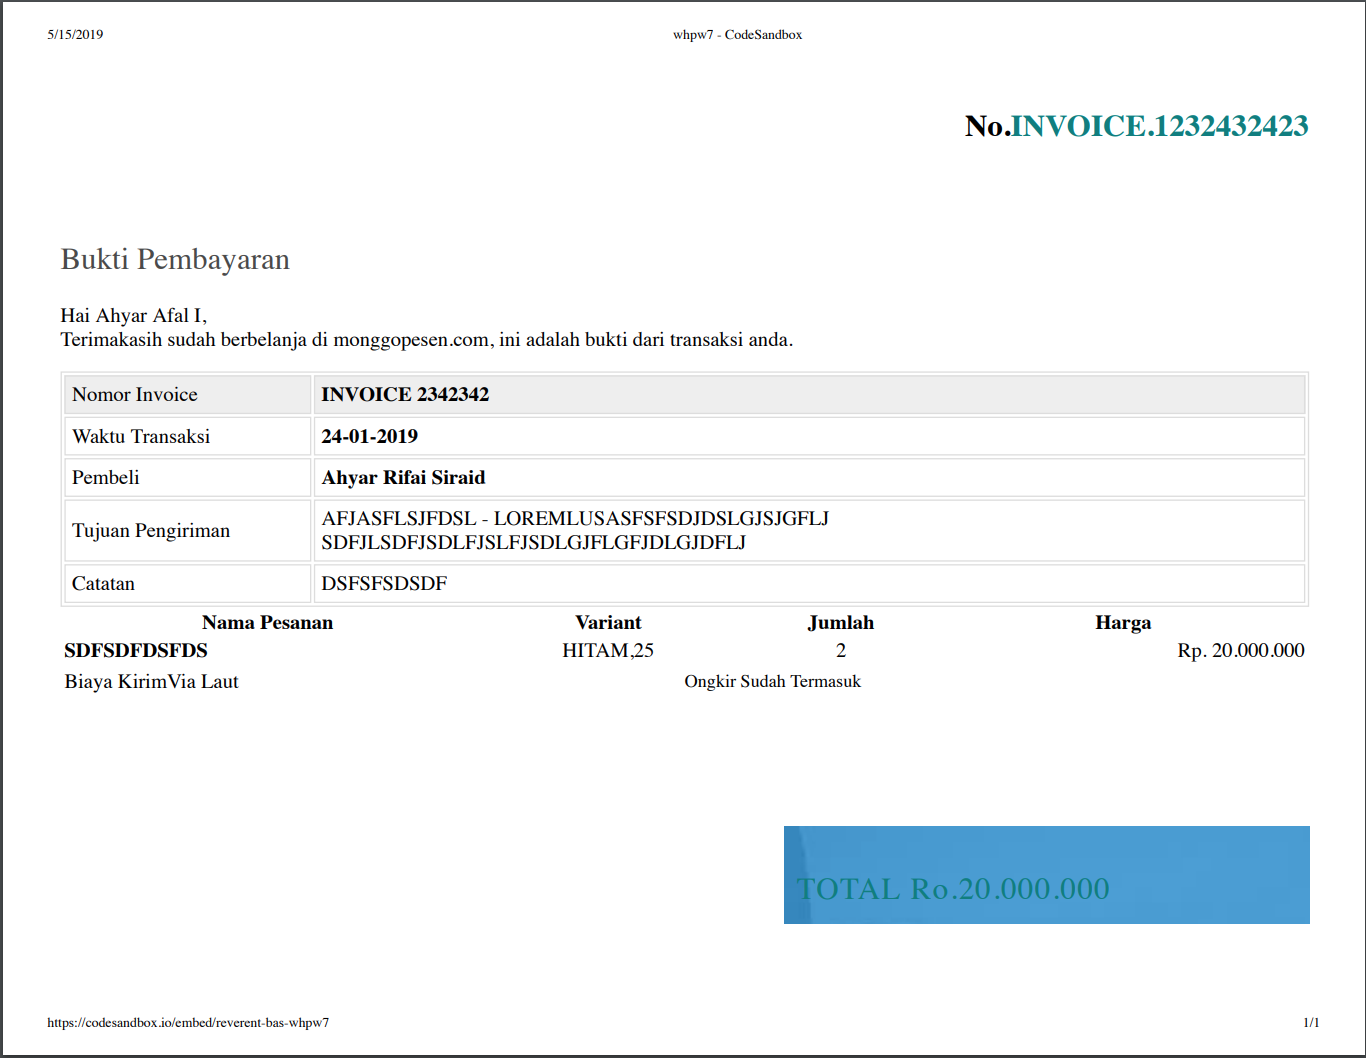Select the Catatan label cell
The image size is (1366, 1058).
tap(187, 583)
